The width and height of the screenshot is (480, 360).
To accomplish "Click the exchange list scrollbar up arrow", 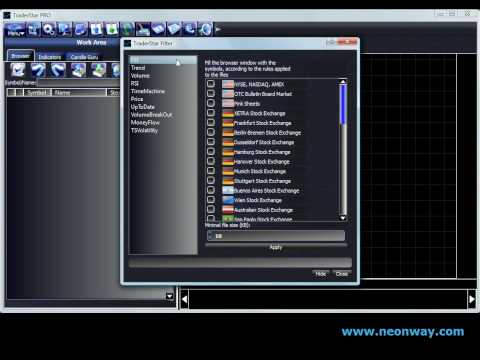I will coord(343,82).
